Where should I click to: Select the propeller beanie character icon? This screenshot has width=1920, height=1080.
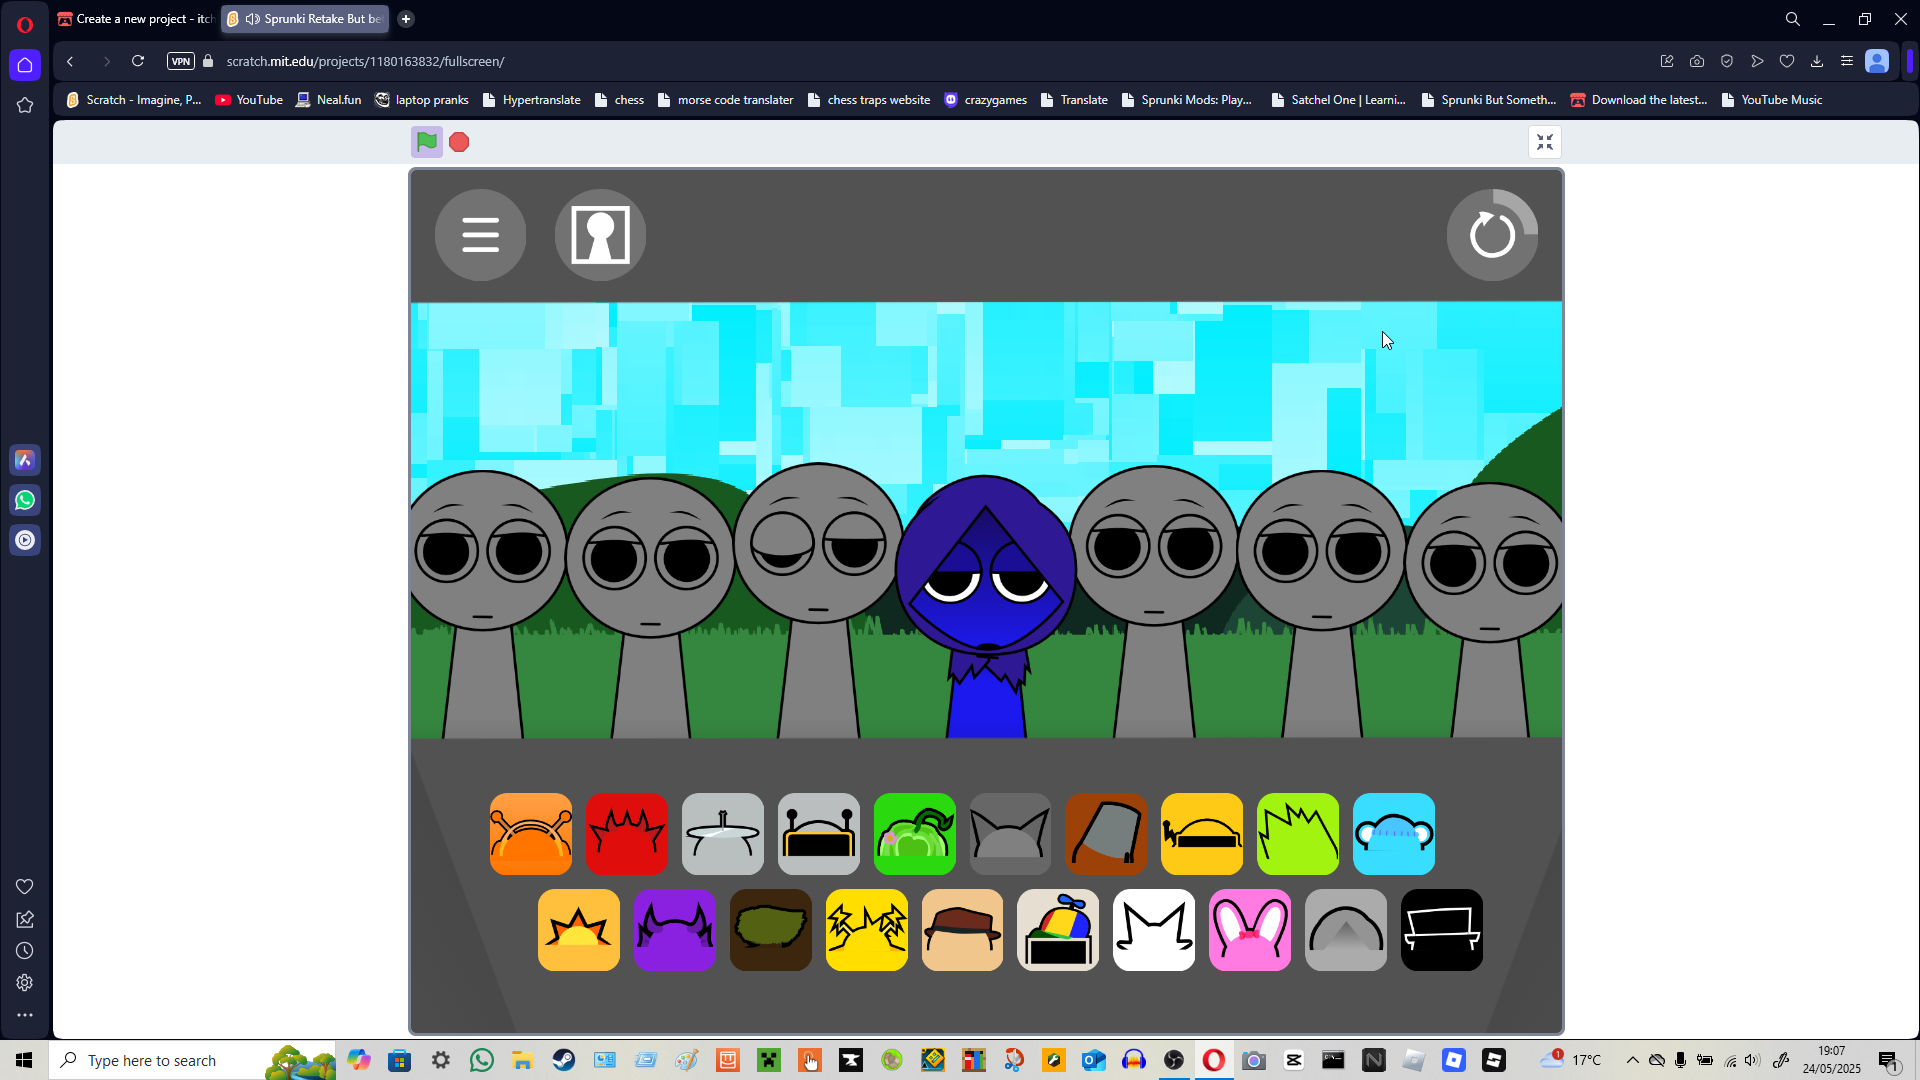1058,930
